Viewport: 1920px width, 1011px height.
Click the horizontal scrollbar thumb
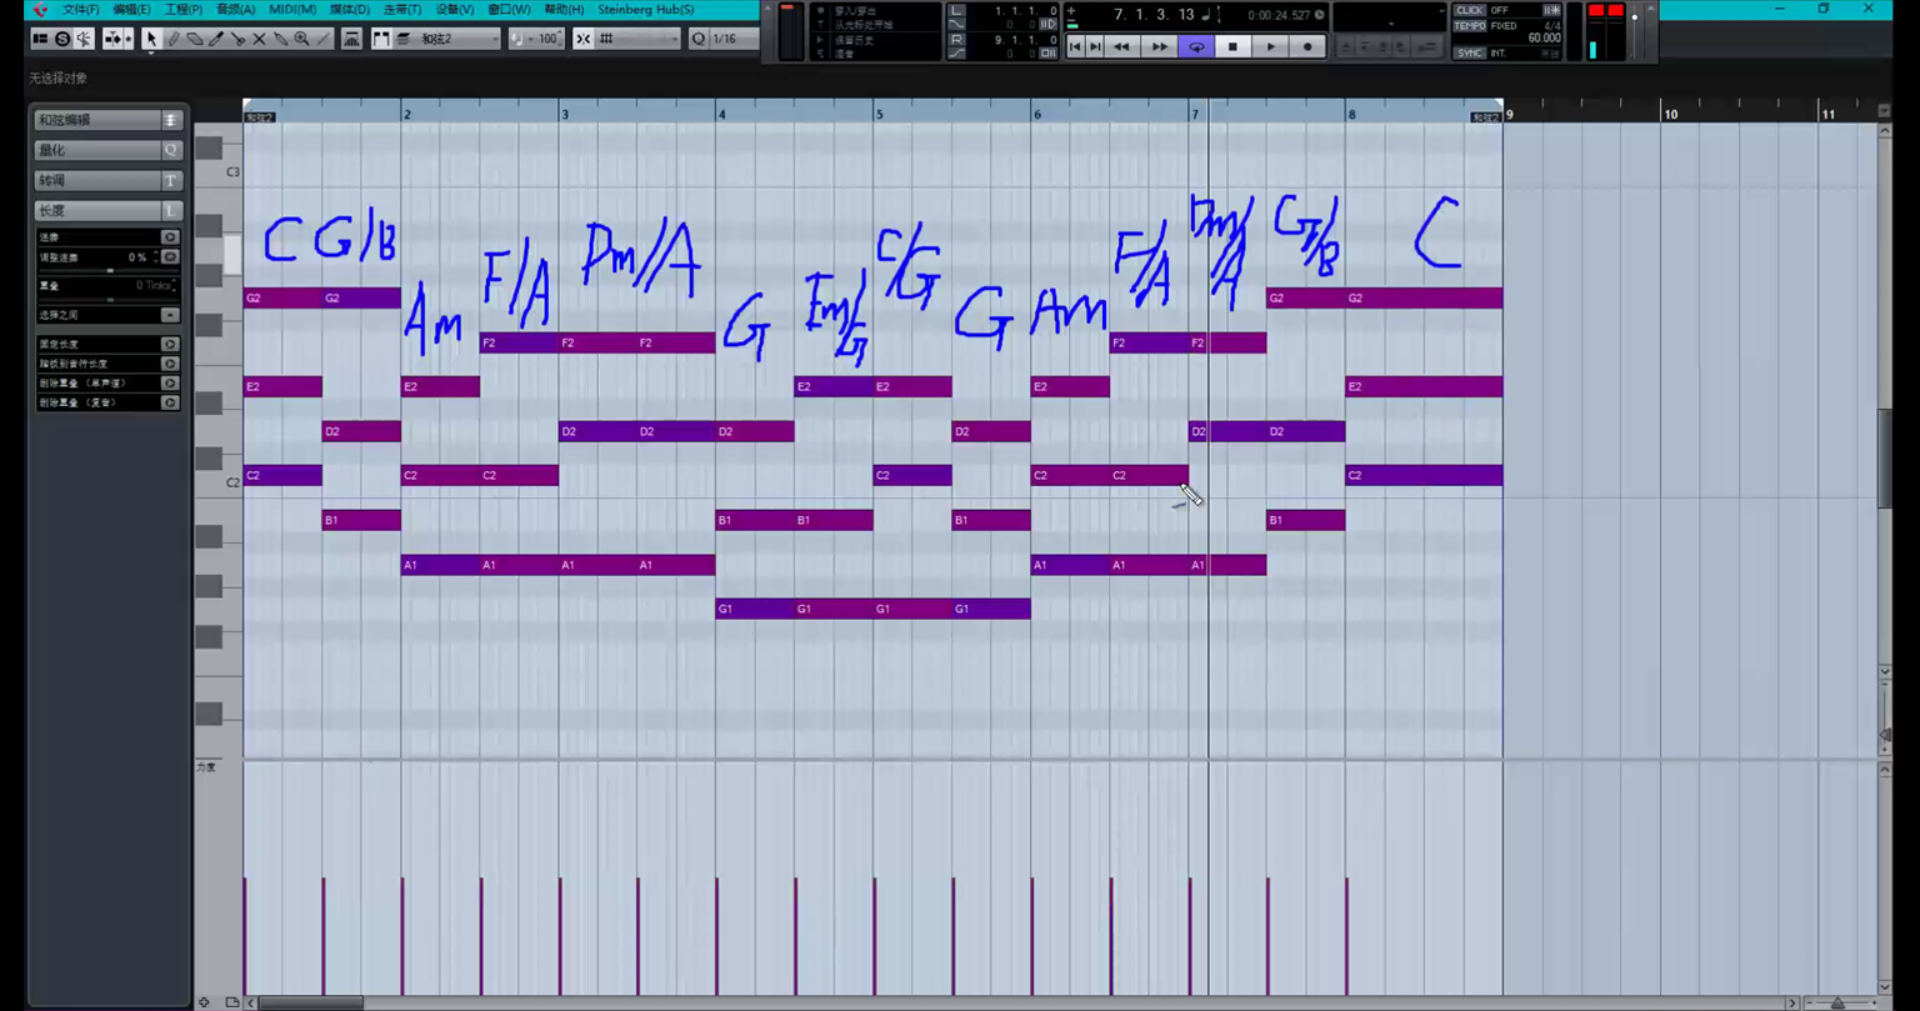pyautogui.click(x=311, y=1002)
